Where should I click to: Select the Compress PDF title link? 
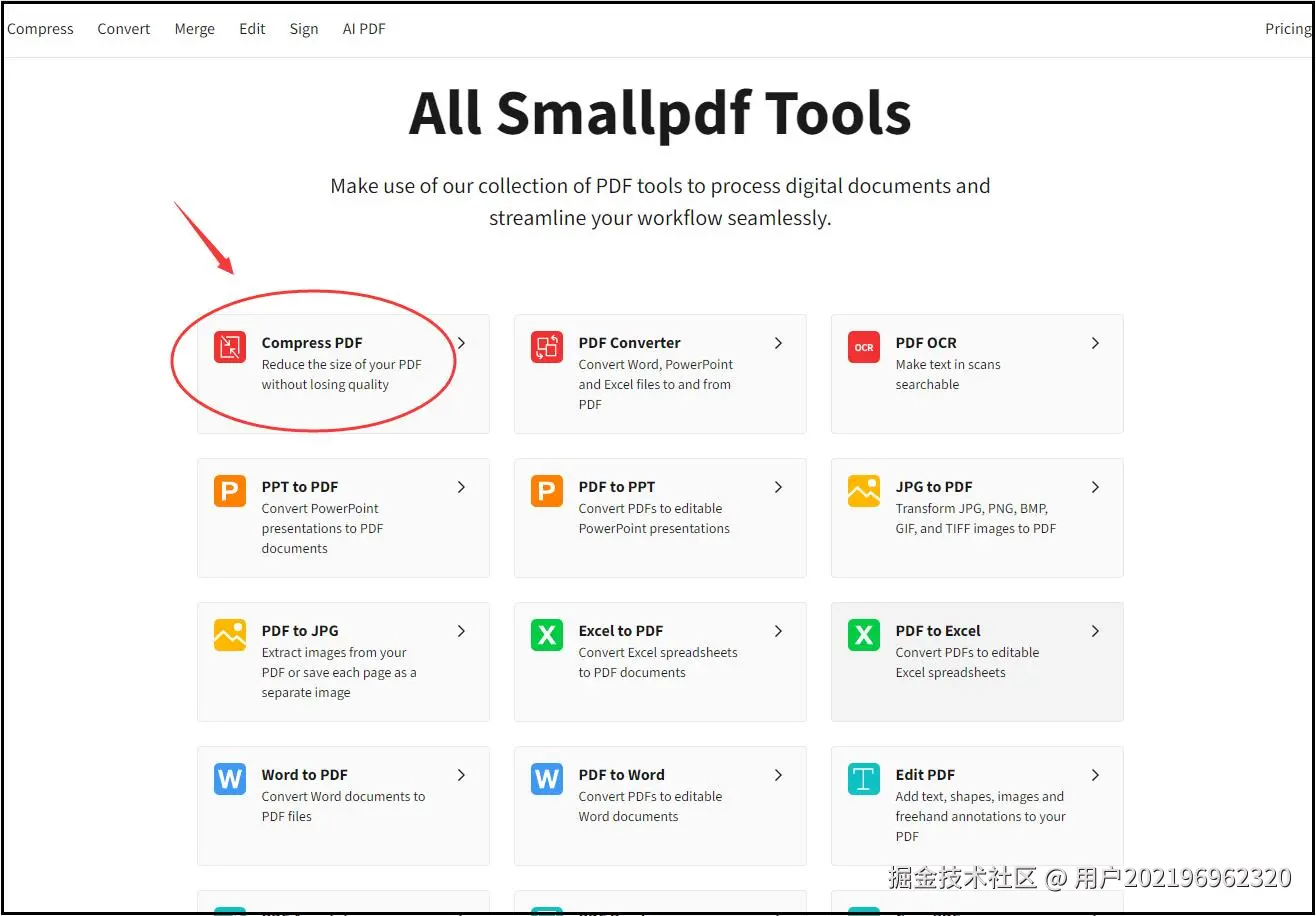312,343
